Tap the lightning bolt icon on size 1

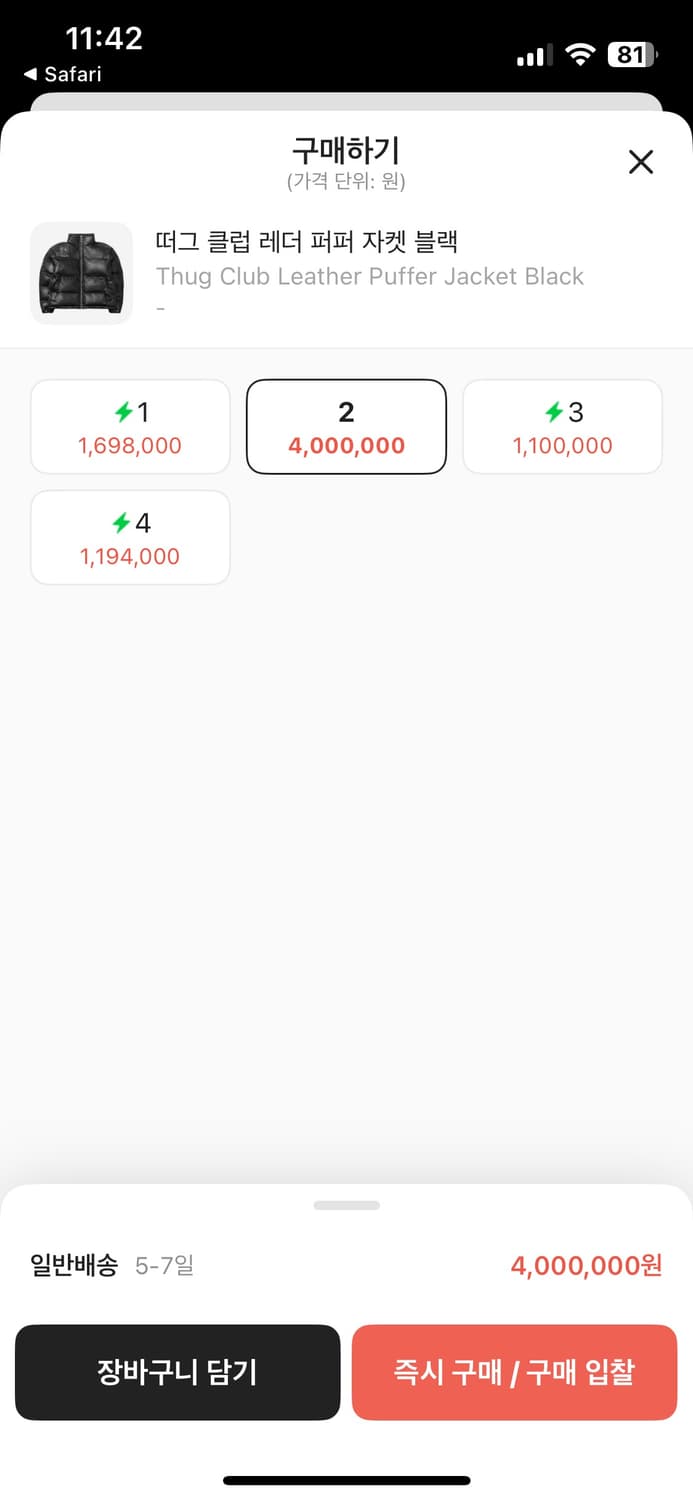click(x=123, y=411)
